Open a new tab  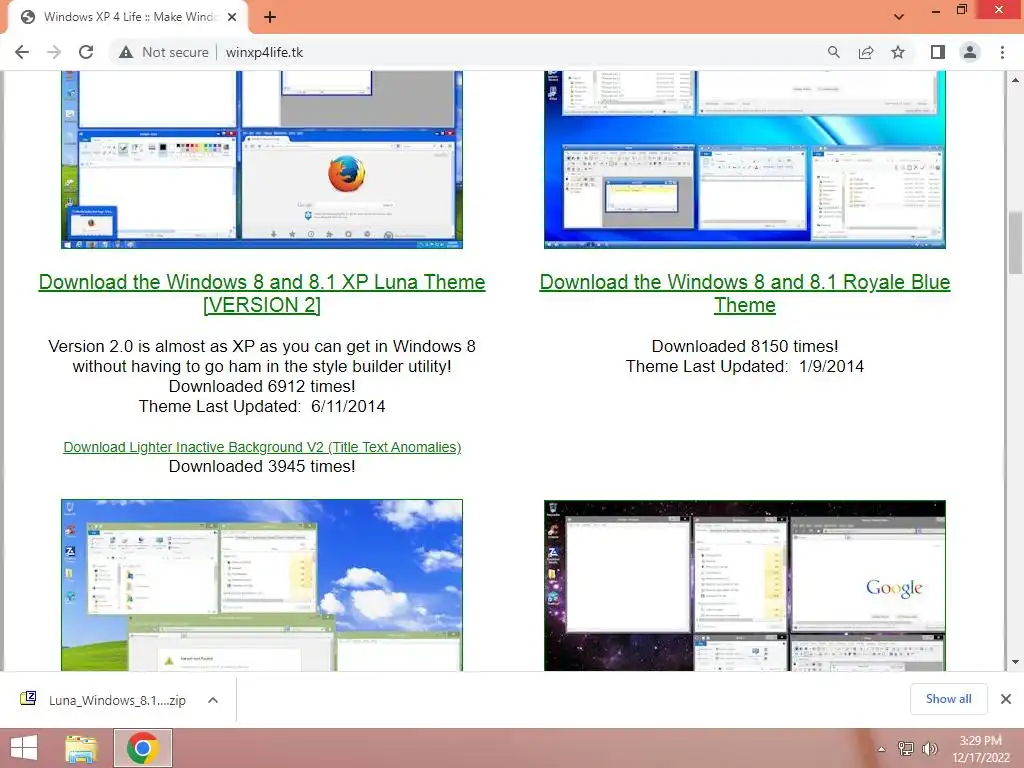pos(270,17)
